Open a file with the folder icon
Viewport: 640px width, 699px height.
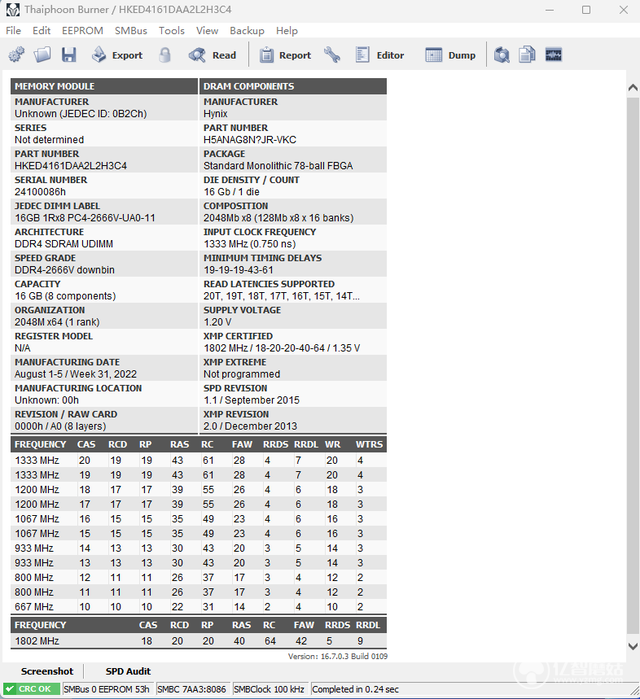tap(42, 55)
